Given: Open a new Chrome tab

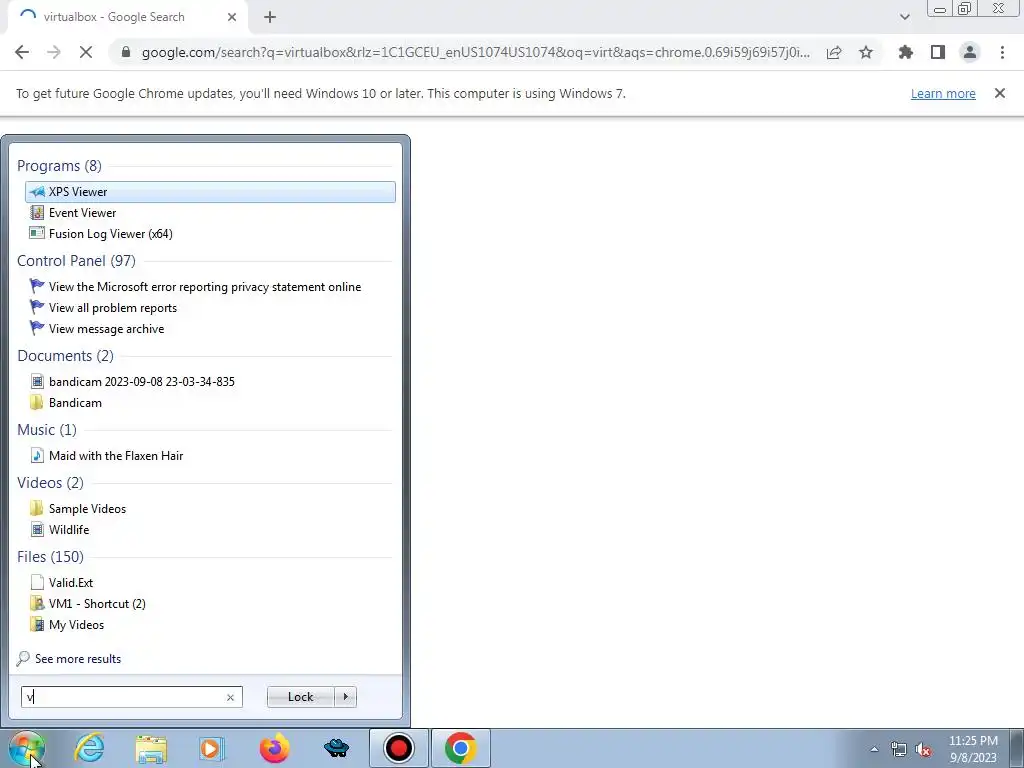Looking at the screenshot, I should 270,17.
